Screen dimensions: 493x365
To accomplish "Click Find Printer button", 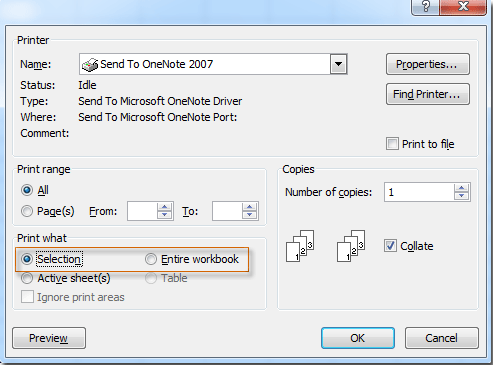I will (x=428, y=94).
